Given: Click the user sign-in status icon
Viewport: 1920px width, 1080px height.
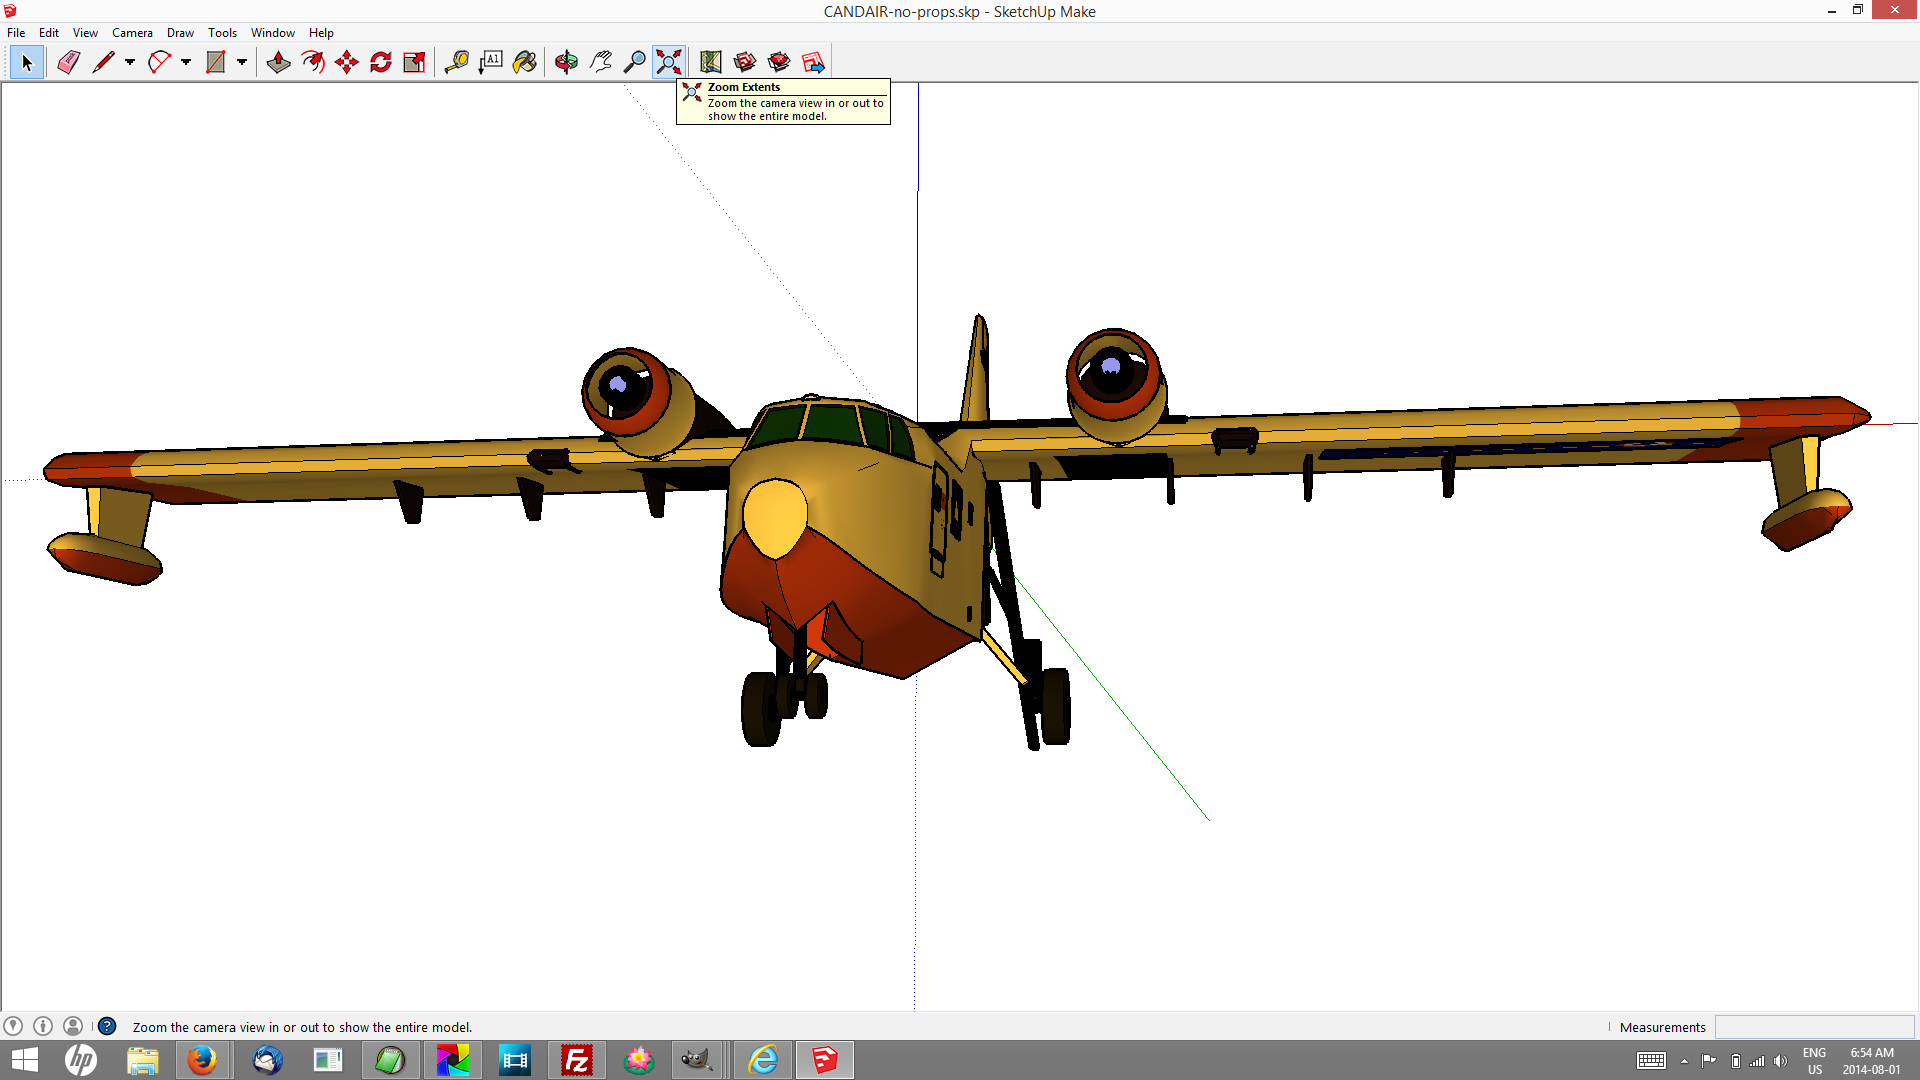Looking at the screenshot, I should coord(73,1026).
